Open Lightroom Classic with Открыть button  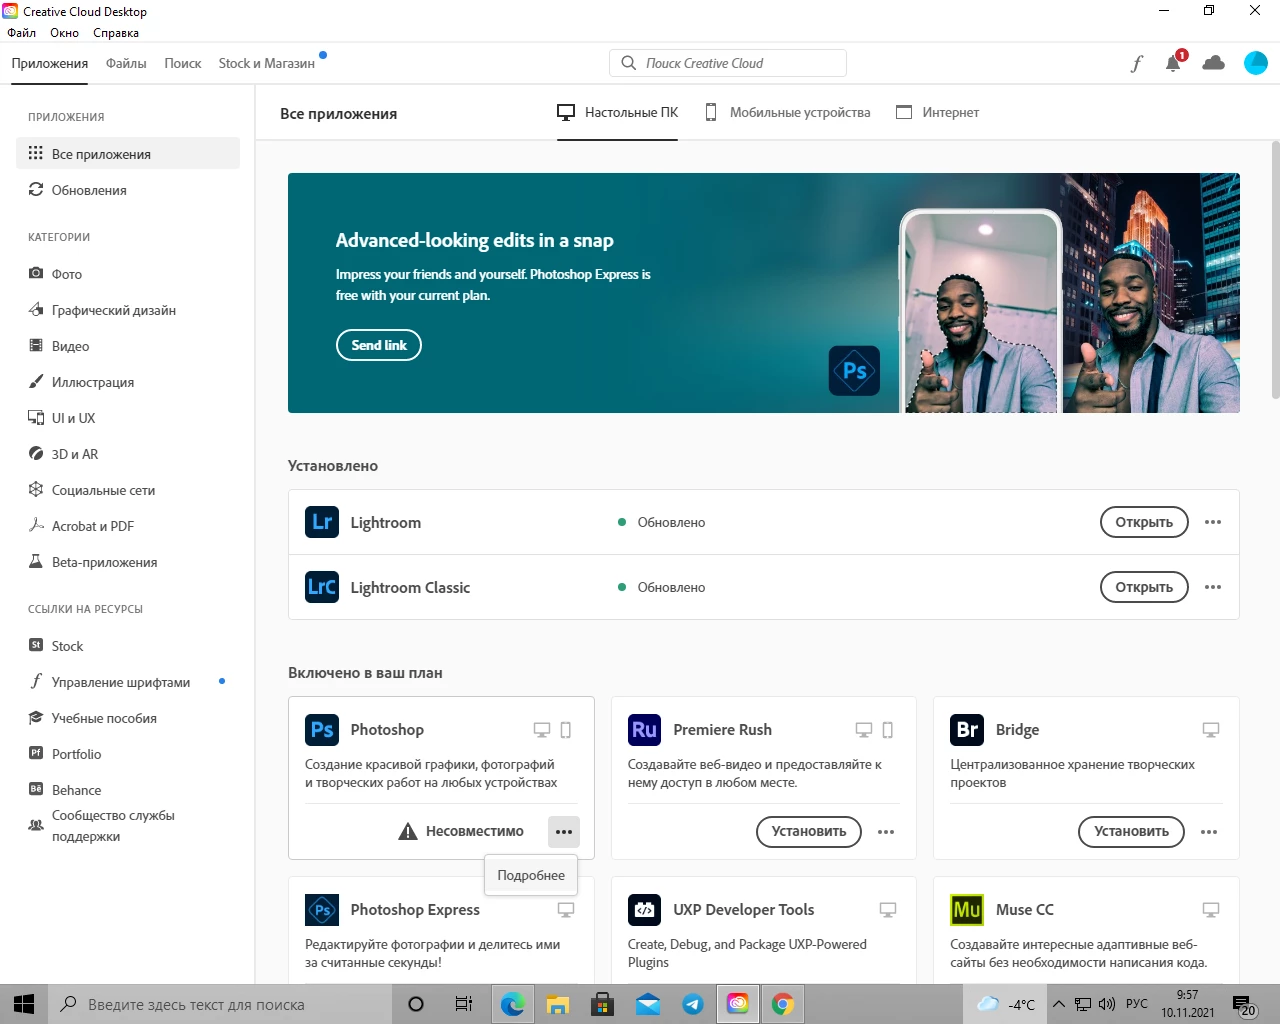coord(1144,587)
